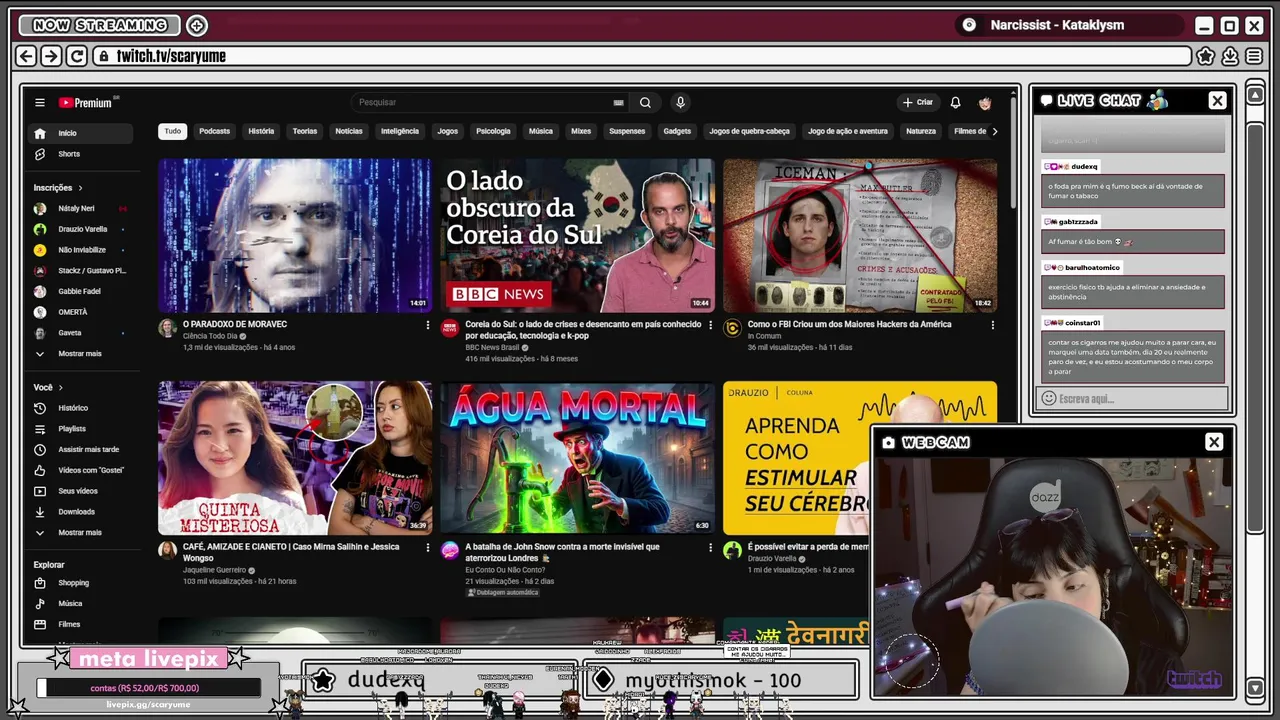Expand Mostrar mais under Você
Image resolution: width=1280 pixels, height=720 pixels.
click(x=80, y=533)
